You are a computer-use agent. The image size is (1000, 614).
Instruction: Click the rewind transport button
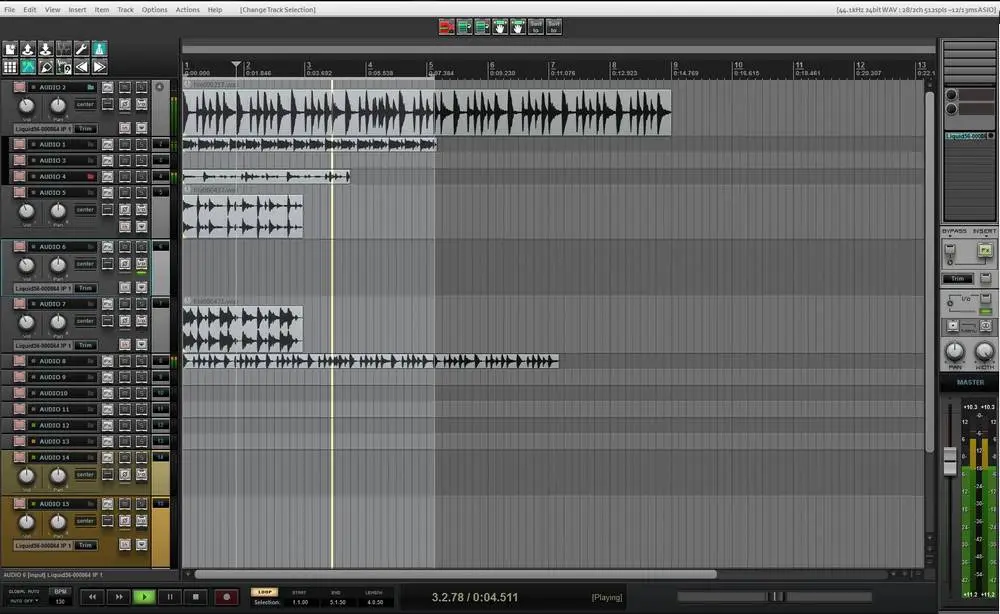[x=92, y=597]
